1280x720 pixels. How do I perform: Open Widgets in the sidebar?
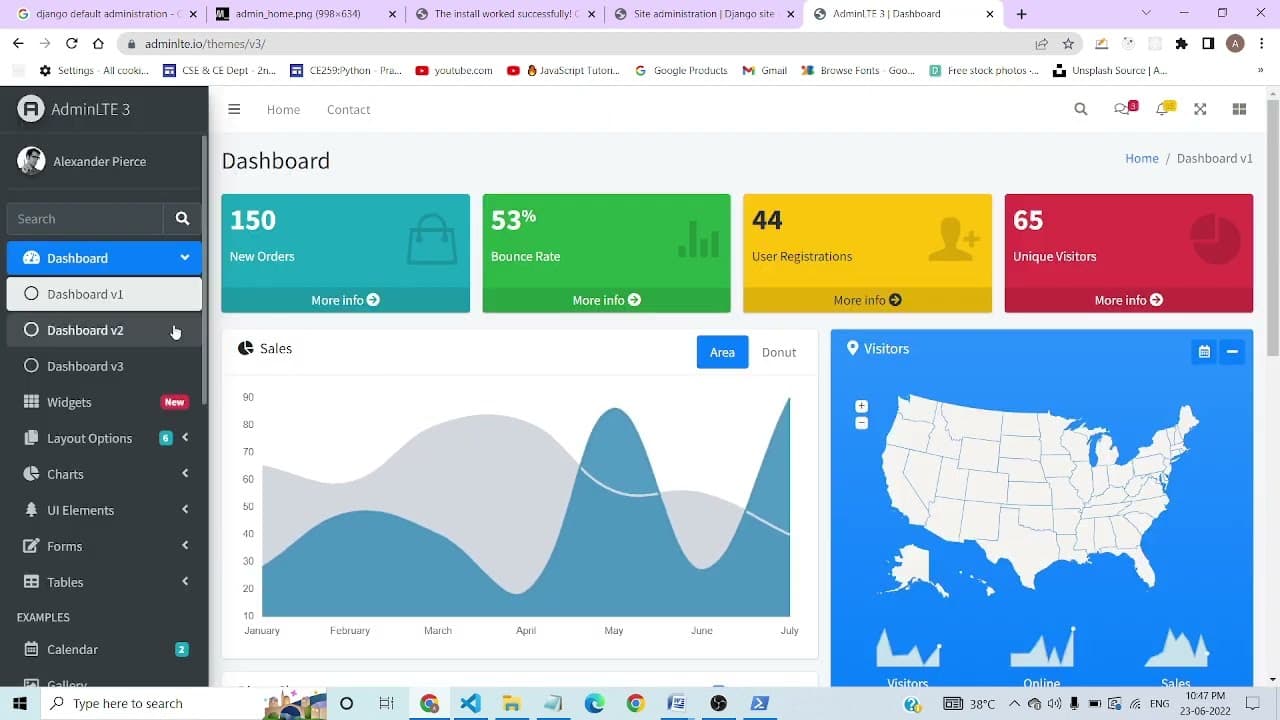click(104, 402)
